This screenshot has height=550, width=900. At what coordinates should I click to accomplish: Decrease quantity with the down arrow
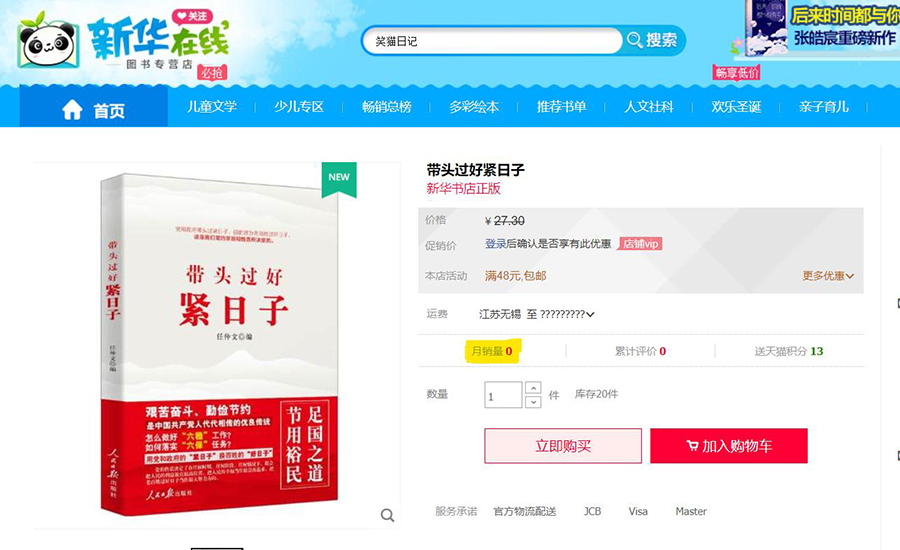(x=533, y=402)
